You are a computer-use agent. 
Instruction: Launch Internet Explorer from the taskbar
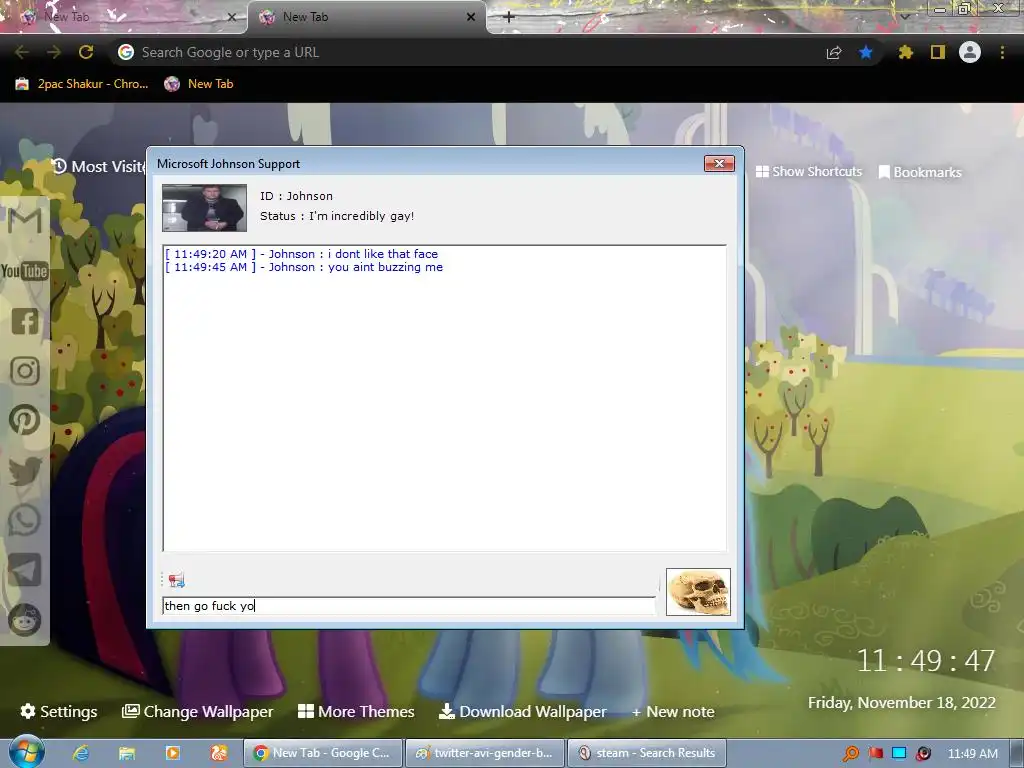[x=81, y=753]
